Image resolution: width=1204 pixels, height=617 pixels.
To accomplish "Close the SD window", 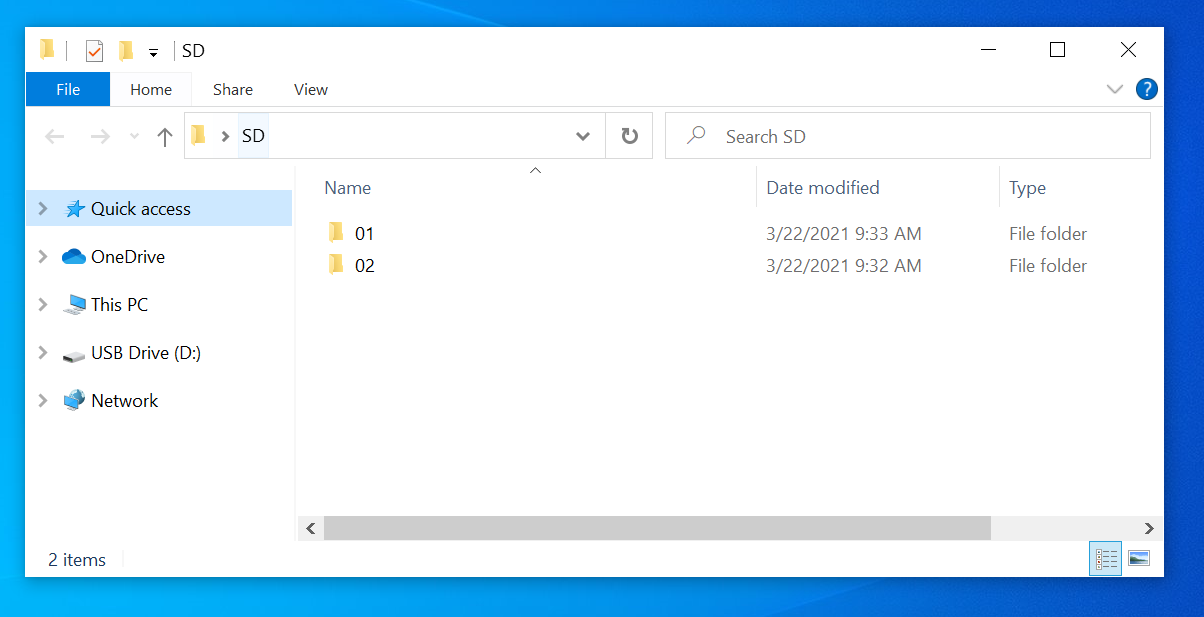I will click(x=1128, y=50).
